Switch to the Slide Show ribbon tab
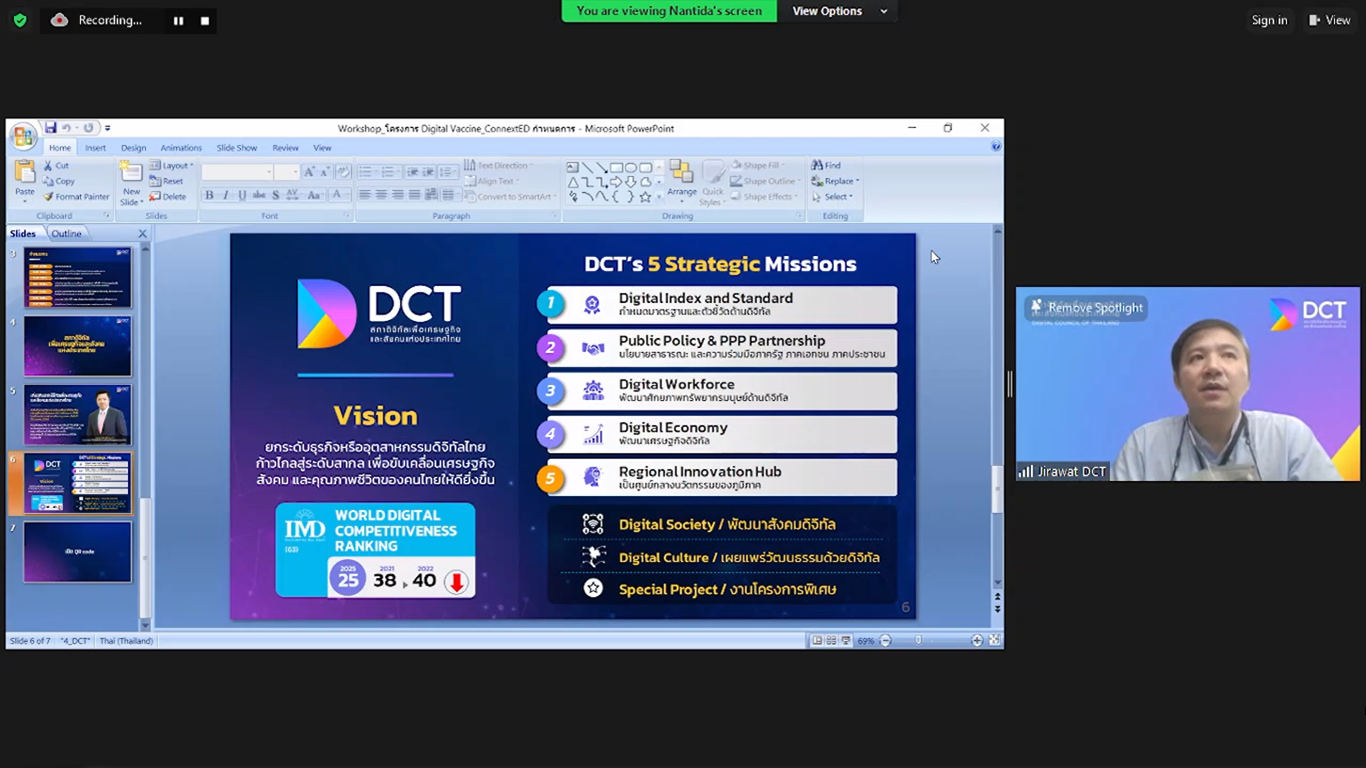The image size is (1366, 768). 237,148
